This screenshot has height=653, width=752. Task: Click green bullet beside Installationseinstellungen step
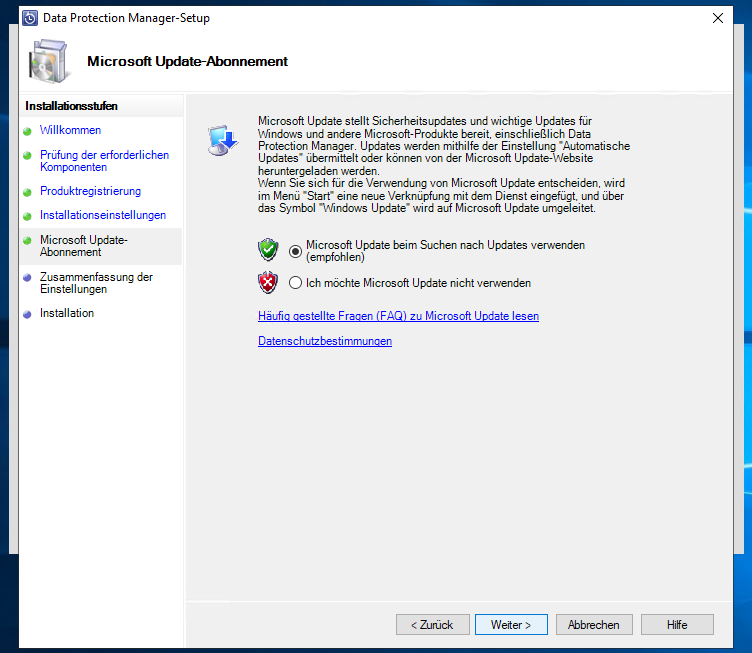tap(27, 216)
